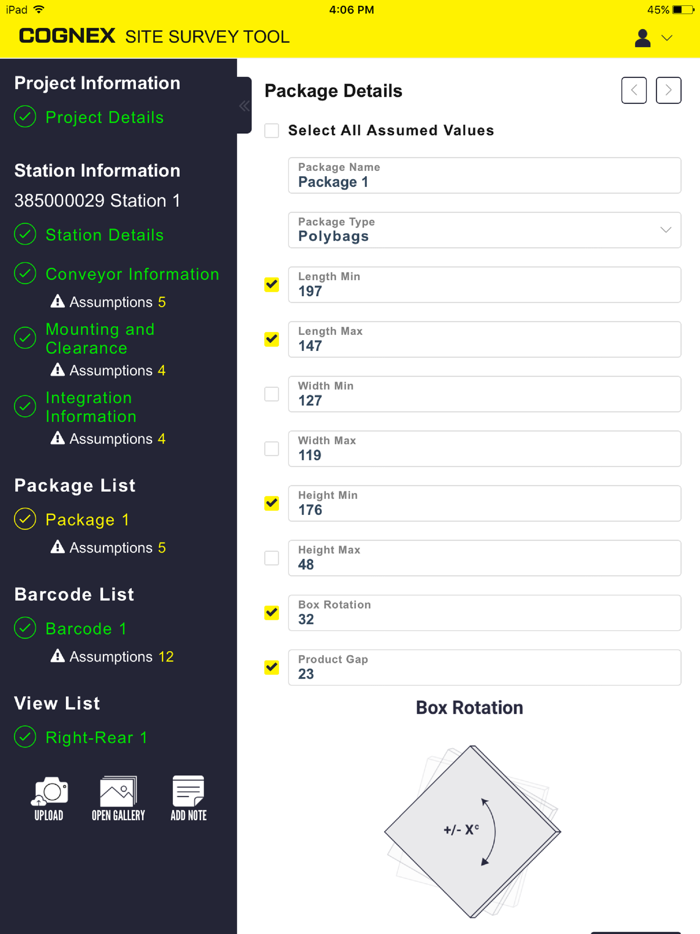700x934 pixels.
Task: Enable the Width Max assumed checkbox
Action: click(272, 449)
